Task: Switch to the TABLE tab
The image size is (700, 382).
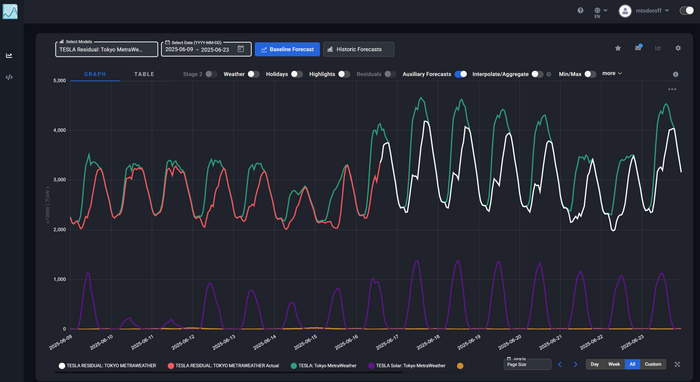Action: pos(144,74)
